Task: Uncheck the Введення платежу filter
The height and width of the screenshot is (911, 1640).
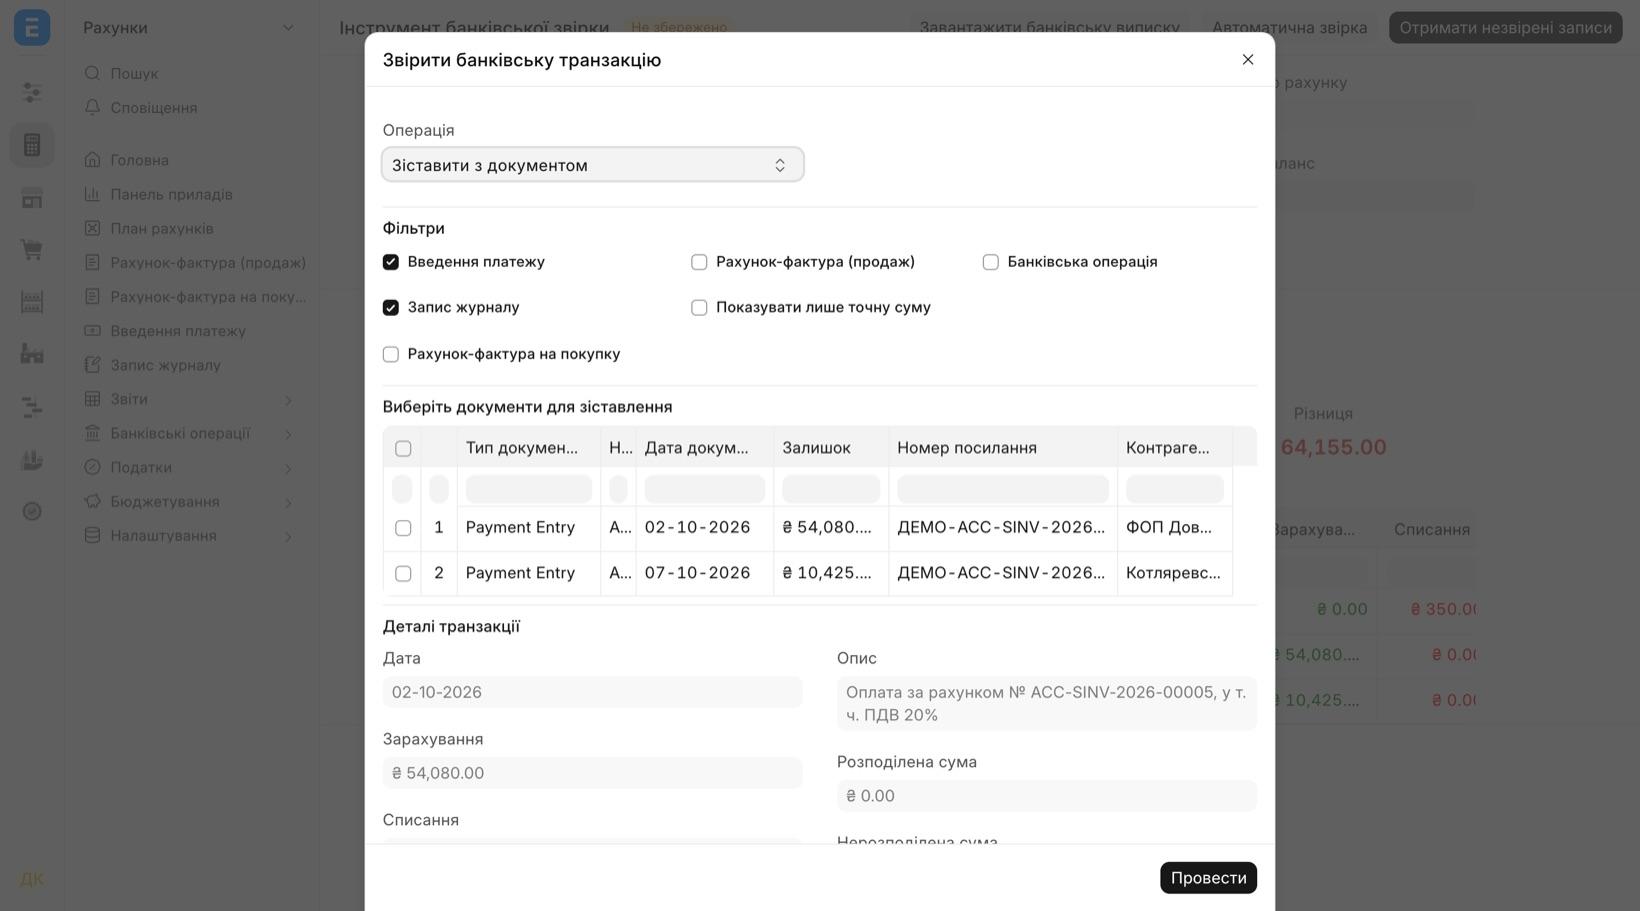Action: click(x=391, y=262)
